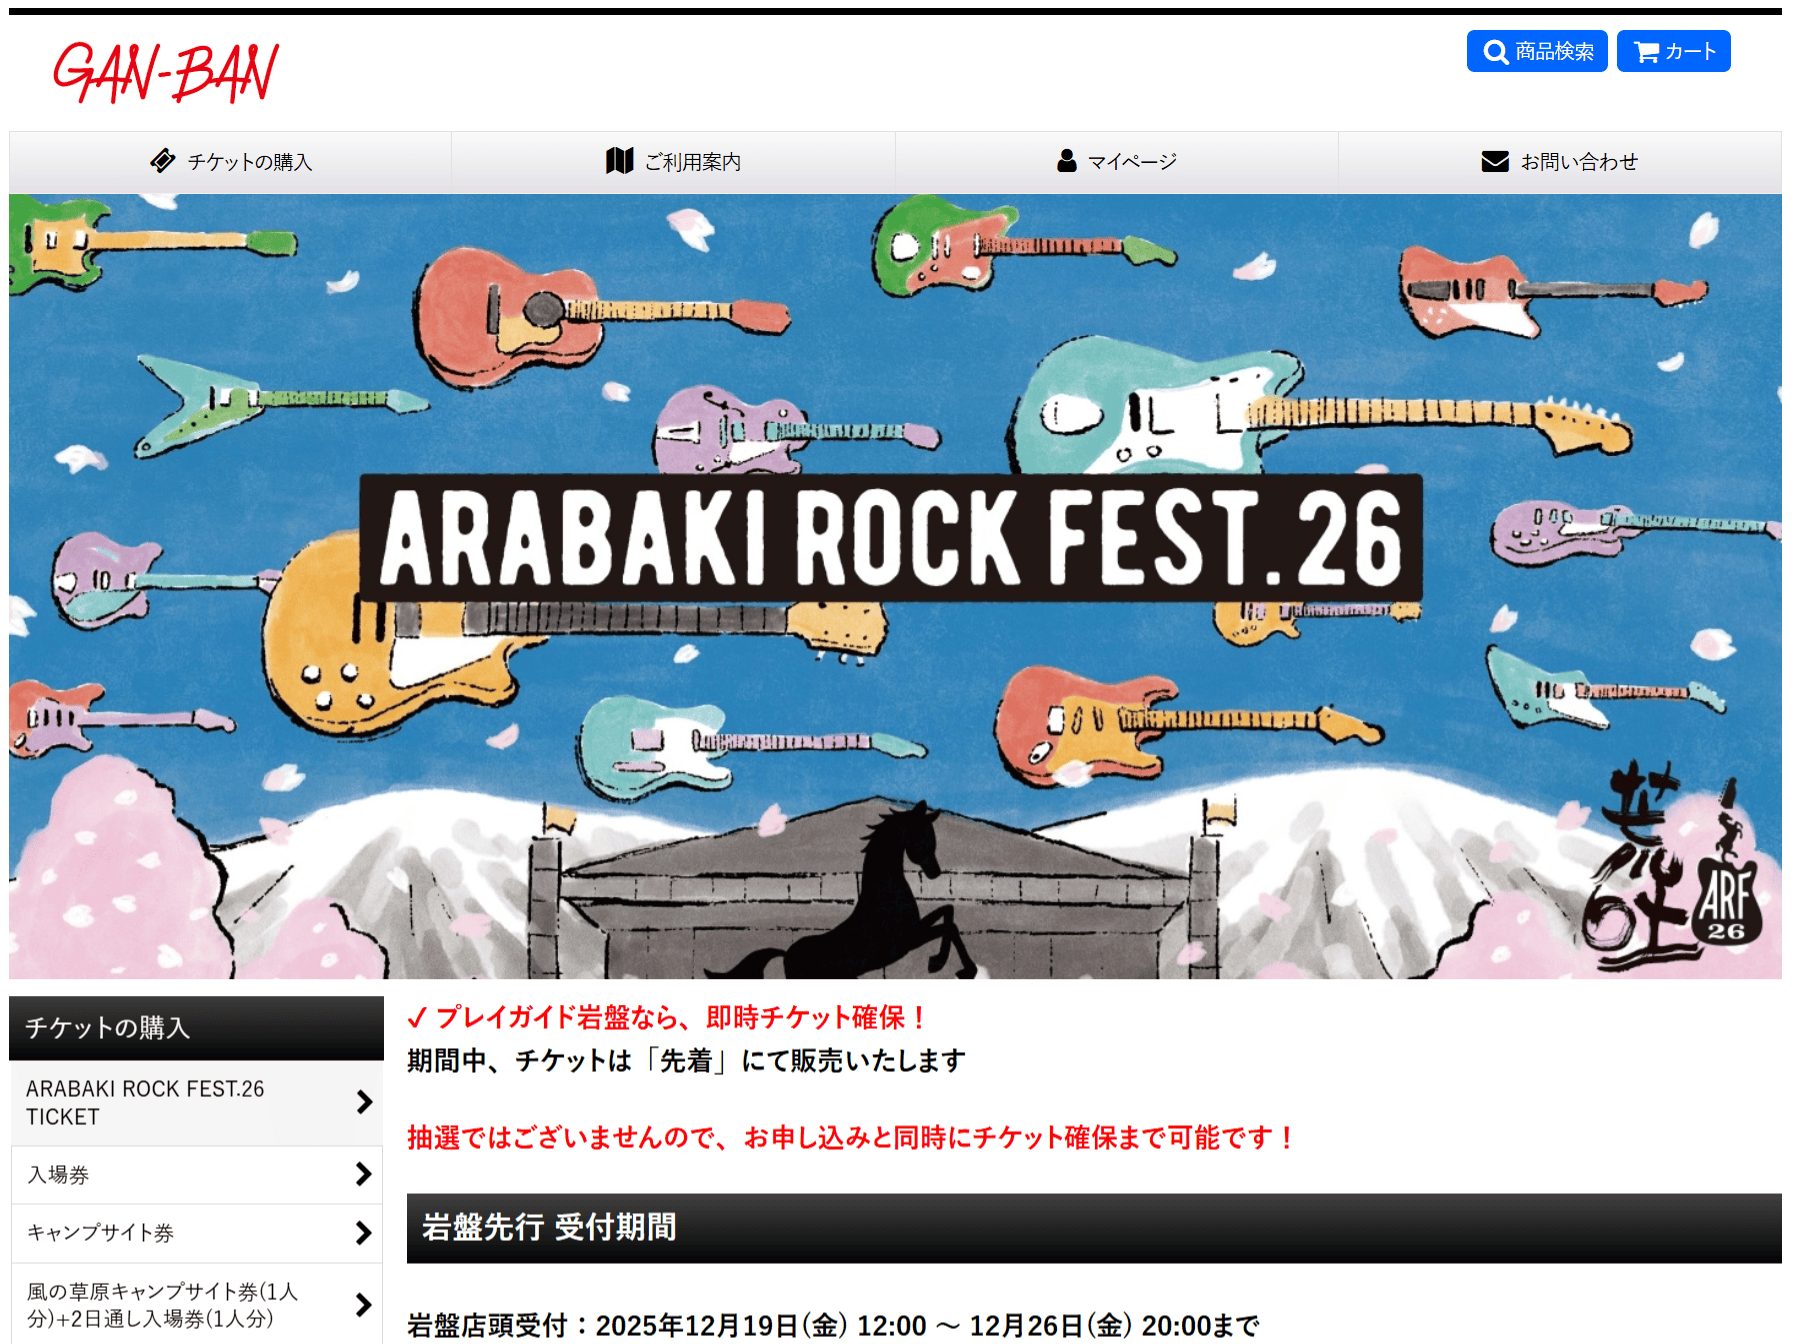Click the カート button
Screen dimensions: 1797x1344
1674,51
